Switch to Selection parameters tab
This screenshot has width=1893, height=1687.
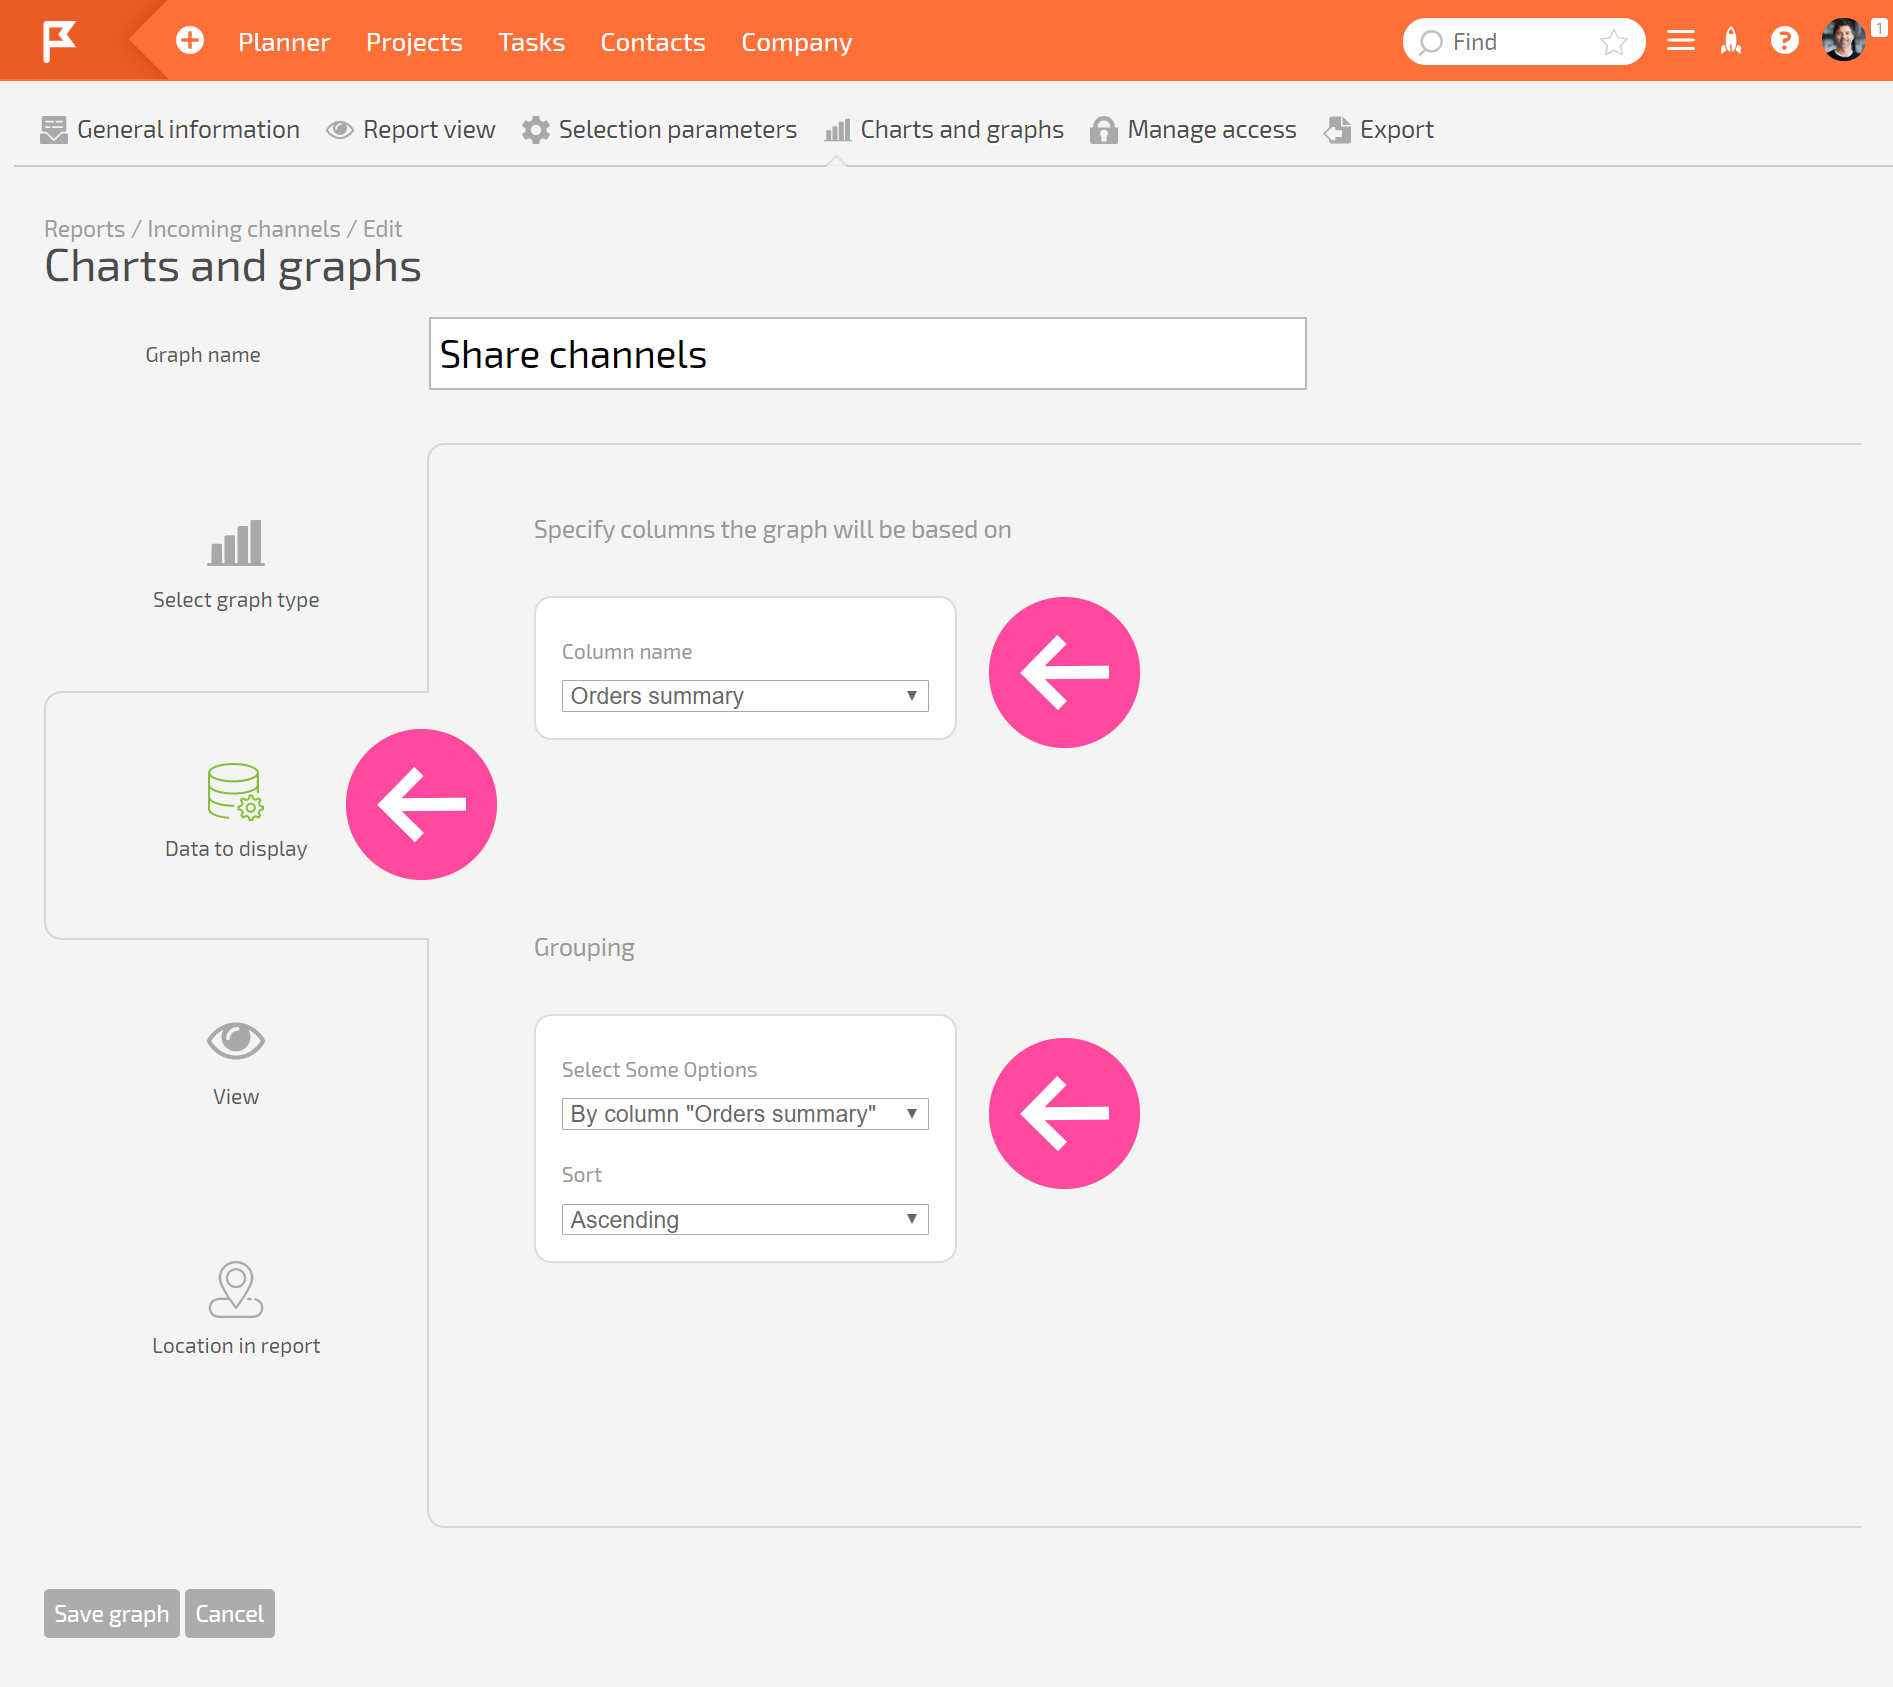(x=660, y=130)
